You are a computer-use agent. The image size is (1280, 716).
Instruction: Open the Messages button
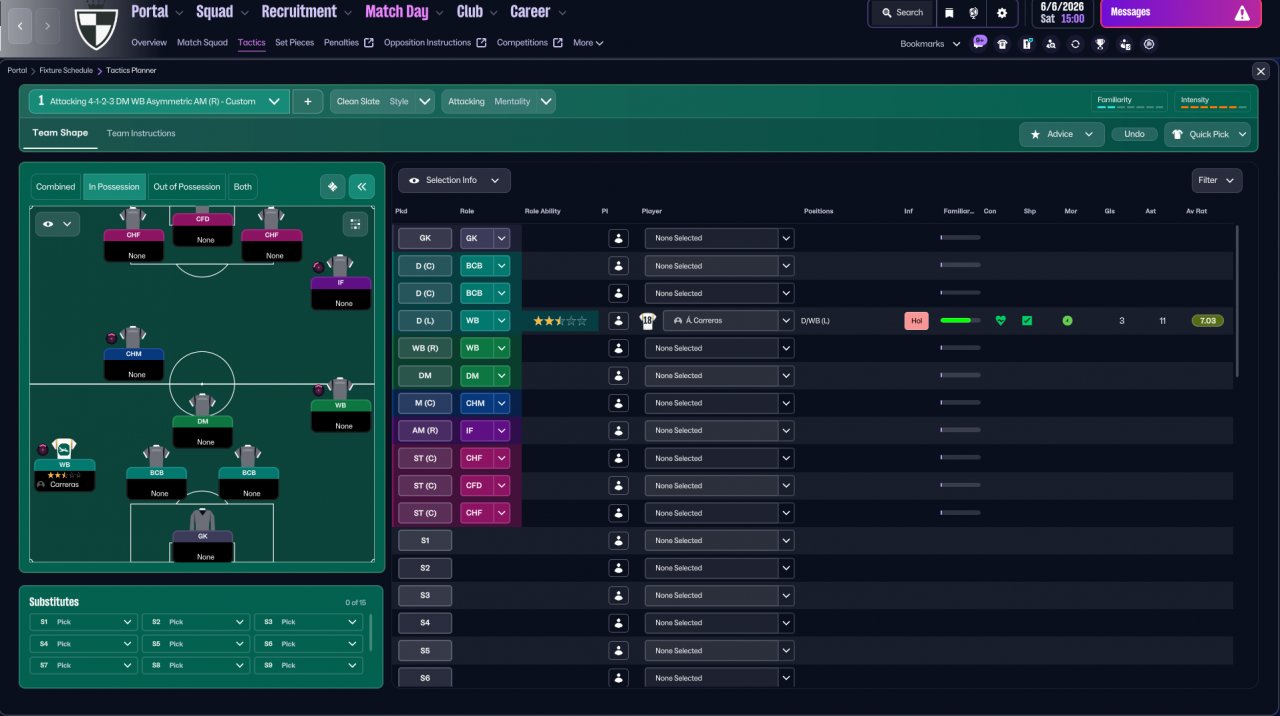coord(1179,13)
